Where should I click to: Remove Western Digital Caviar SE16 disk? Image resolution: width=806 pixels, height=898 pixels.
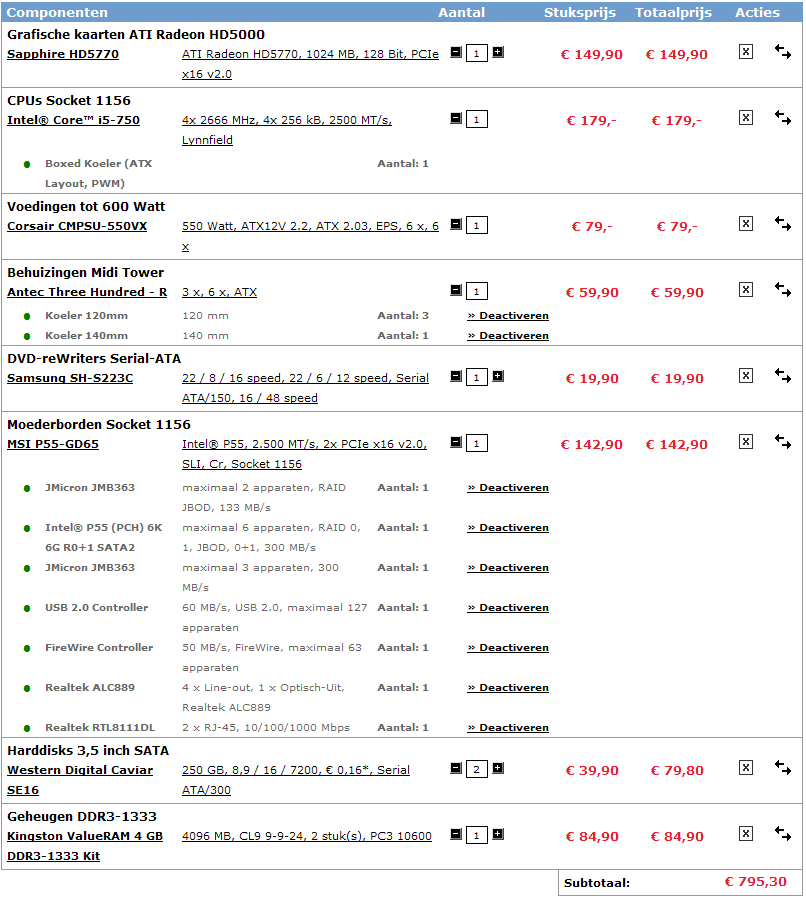pyautogui.click(x=746, y=768)
